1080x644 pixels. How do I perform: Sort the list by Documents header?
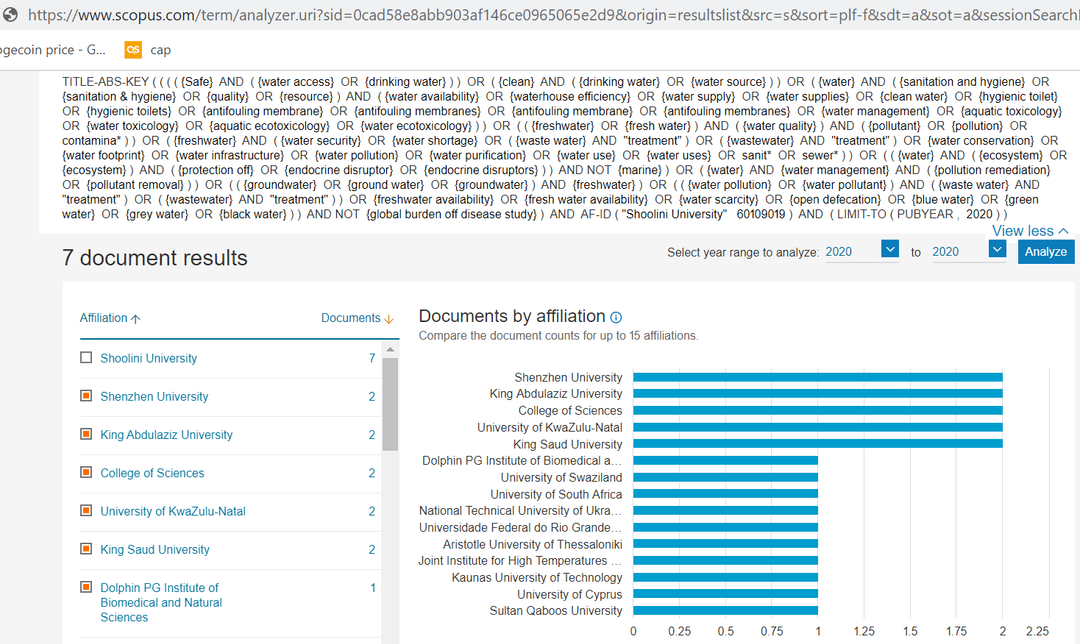pos(351,318)
